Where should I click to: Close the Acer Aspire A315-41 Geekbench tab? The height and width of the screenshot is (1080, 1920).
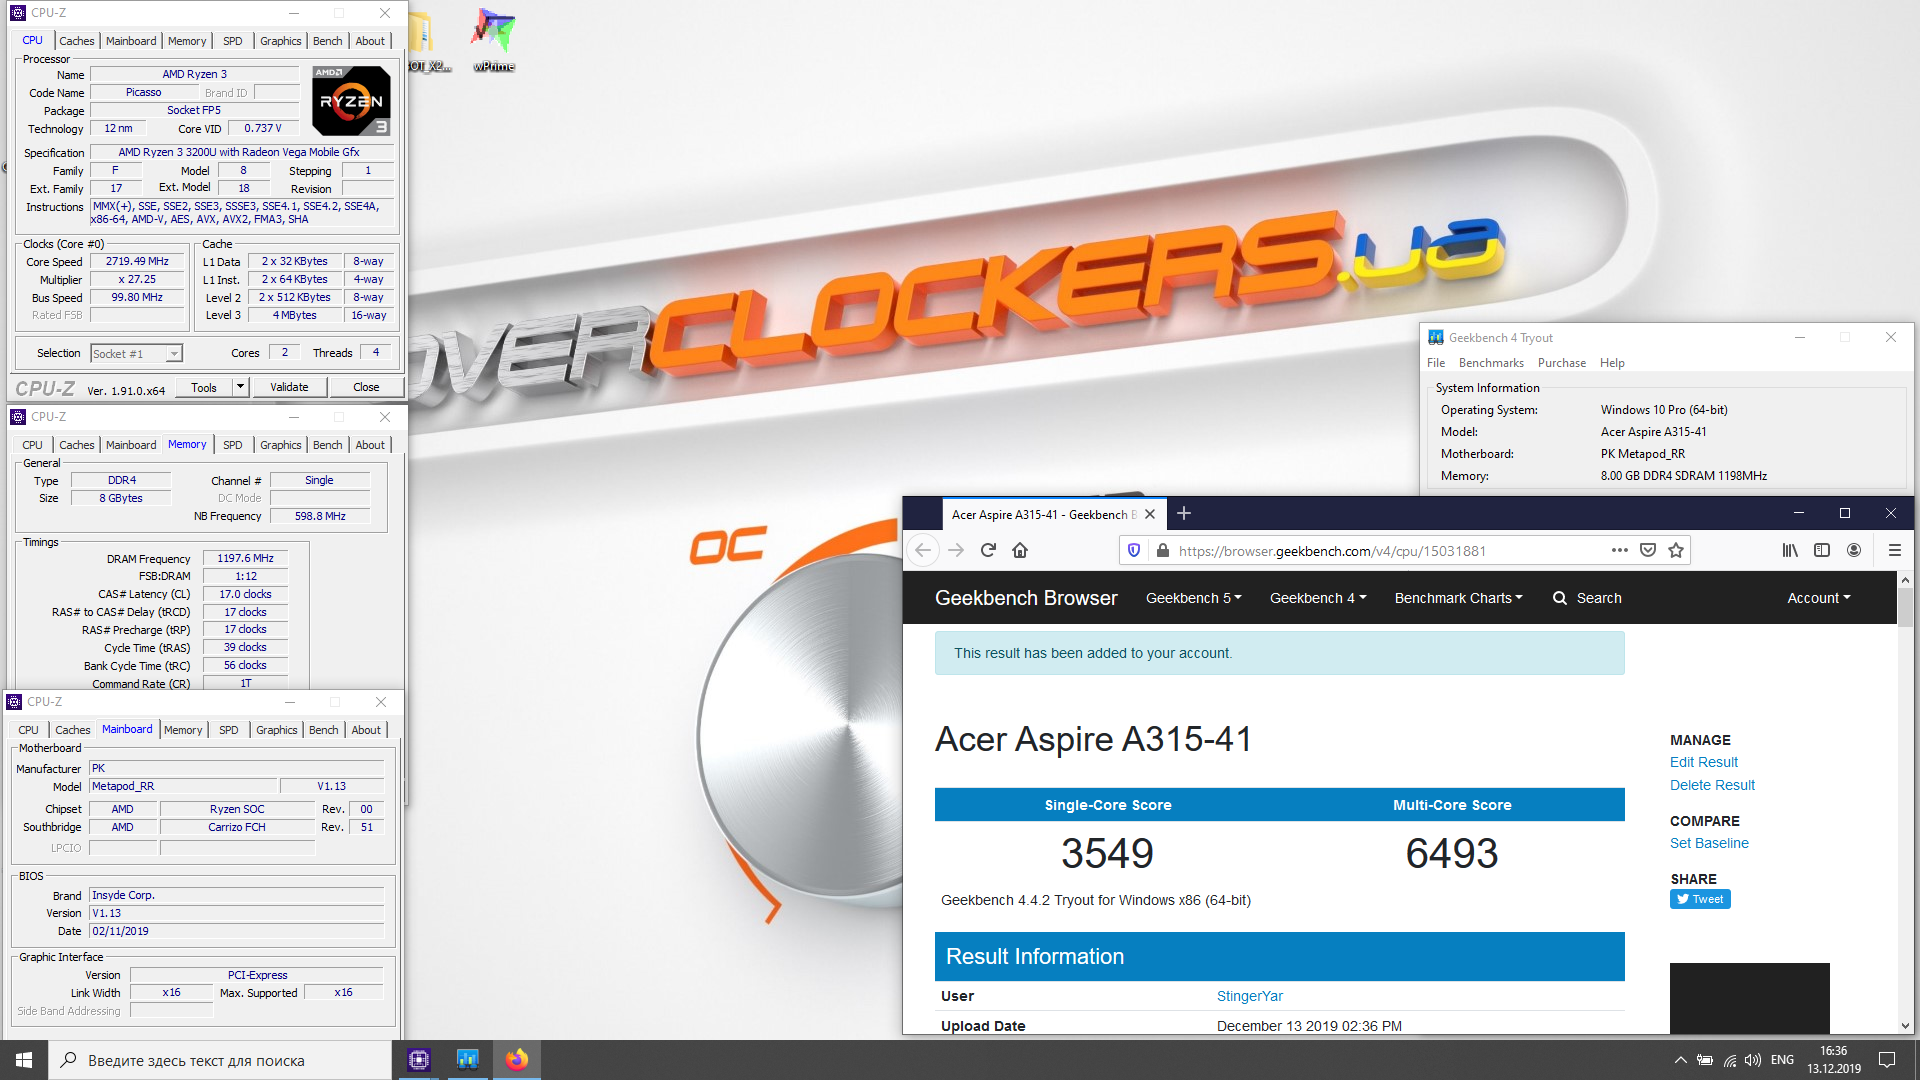point(1150,514)
